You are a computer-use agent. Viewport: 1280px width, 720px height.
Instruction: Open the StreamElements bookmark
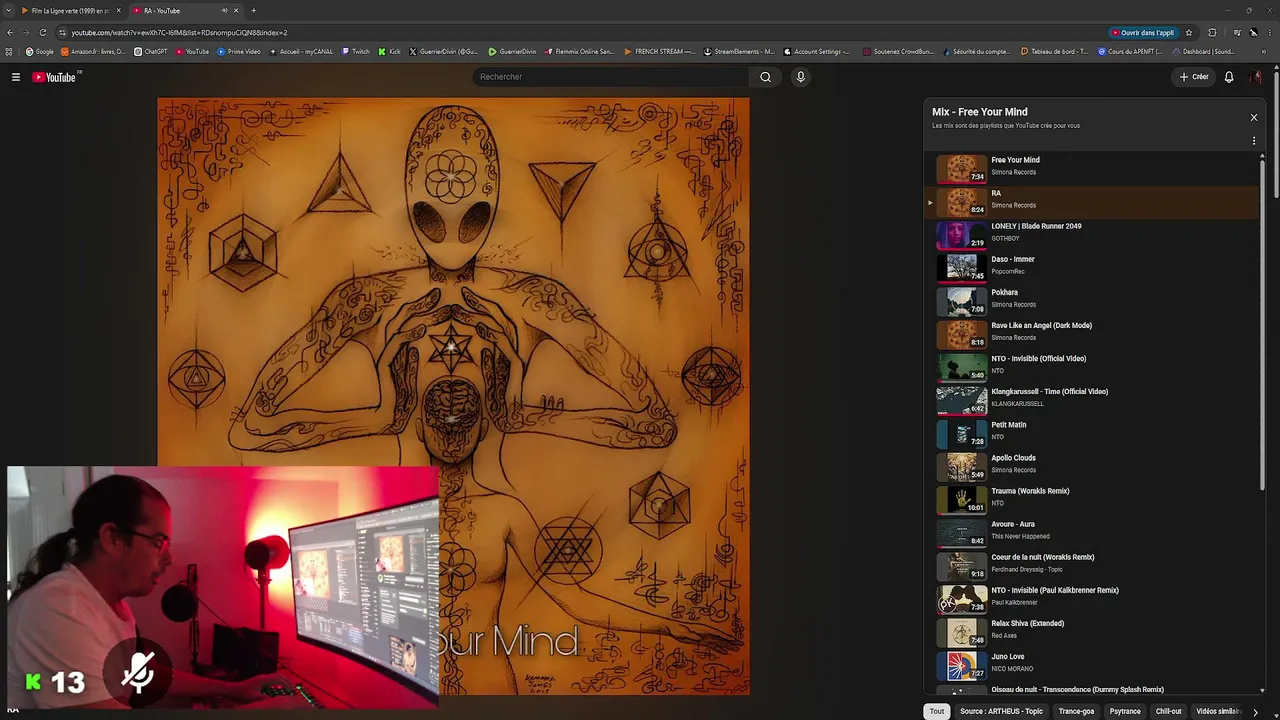(739, 51)
